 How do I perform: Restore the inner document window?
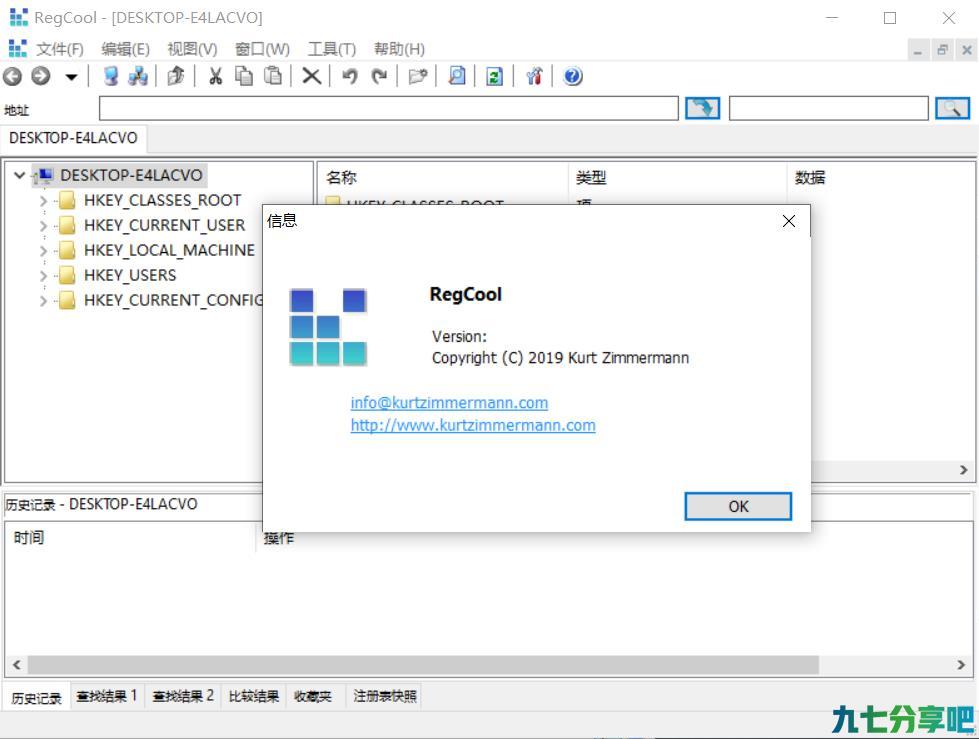pyautogui.click(x=942, y=50)
